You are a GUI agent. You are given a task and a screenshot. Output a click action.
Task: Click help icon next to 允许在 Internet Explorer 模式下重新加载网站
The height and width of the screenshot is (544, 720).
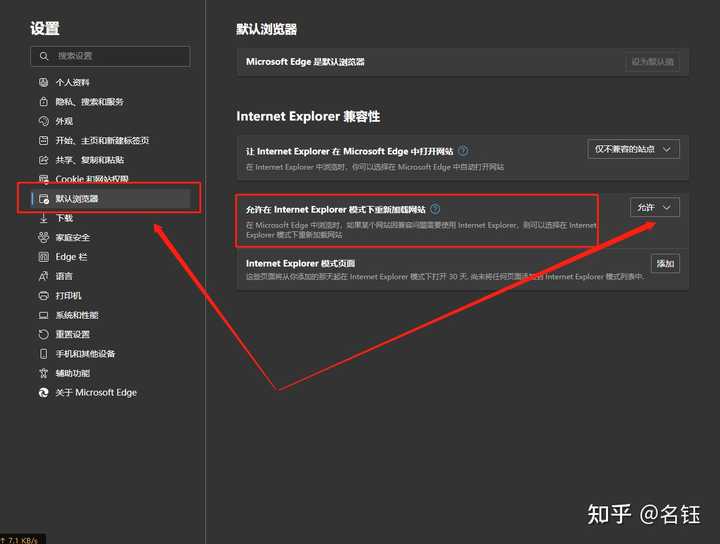coord(435,209)
